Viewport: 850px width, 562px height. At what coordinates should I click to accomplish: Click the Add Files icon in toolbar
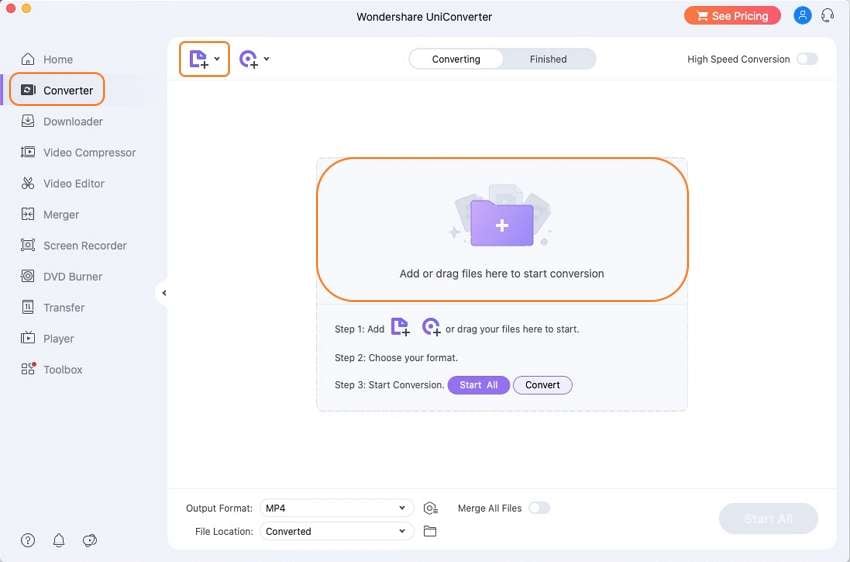(x=198, y=59)
